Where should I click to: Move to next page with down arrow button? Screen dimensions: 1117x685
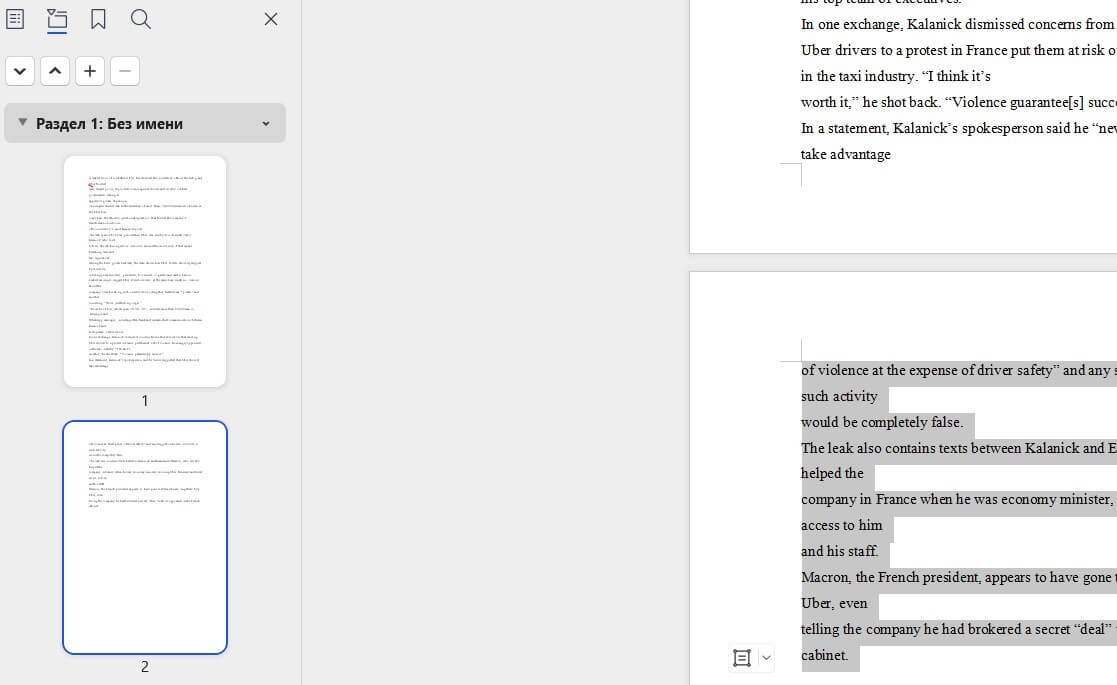tap(20, 71)
